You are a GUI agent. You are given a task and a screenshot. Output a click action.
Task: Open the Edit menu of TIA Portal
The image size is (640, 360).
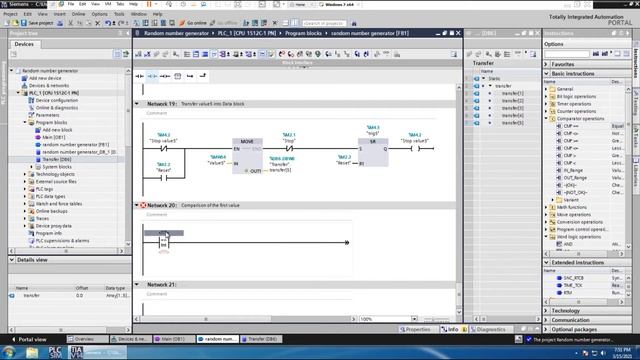tap(27, 14)
